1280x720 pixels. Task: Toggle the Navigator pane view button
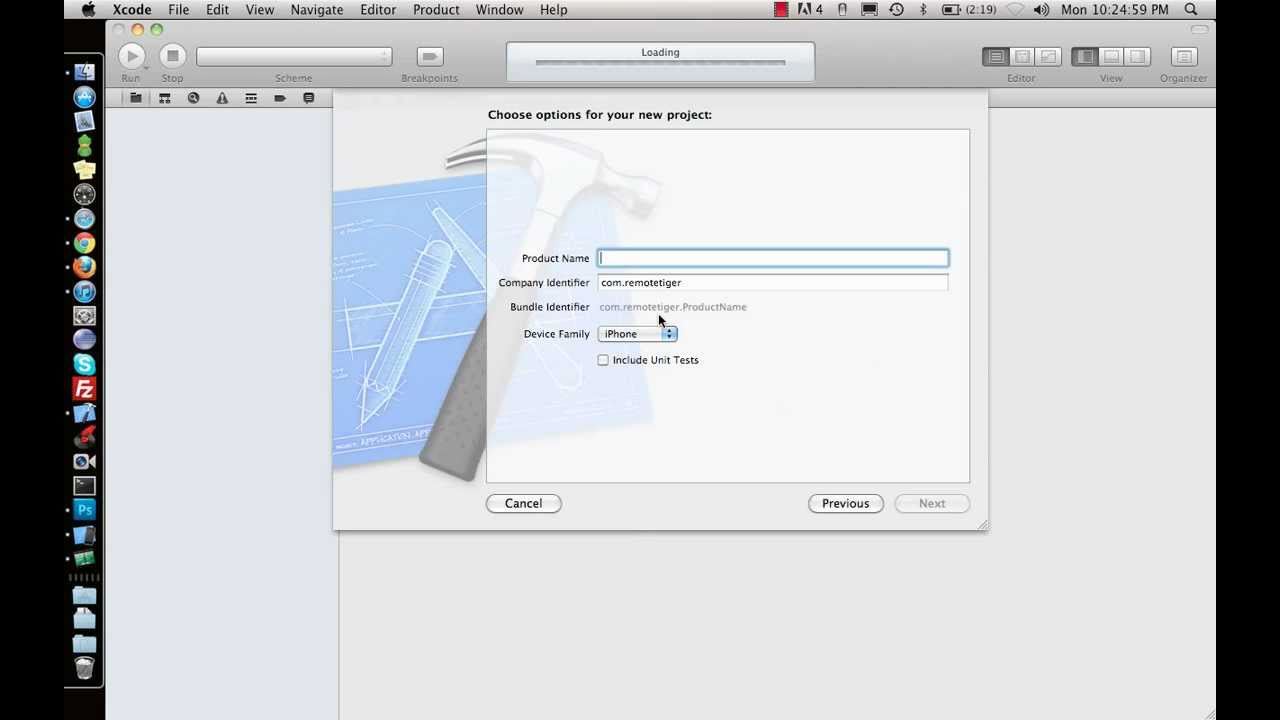pos(1085,57)
